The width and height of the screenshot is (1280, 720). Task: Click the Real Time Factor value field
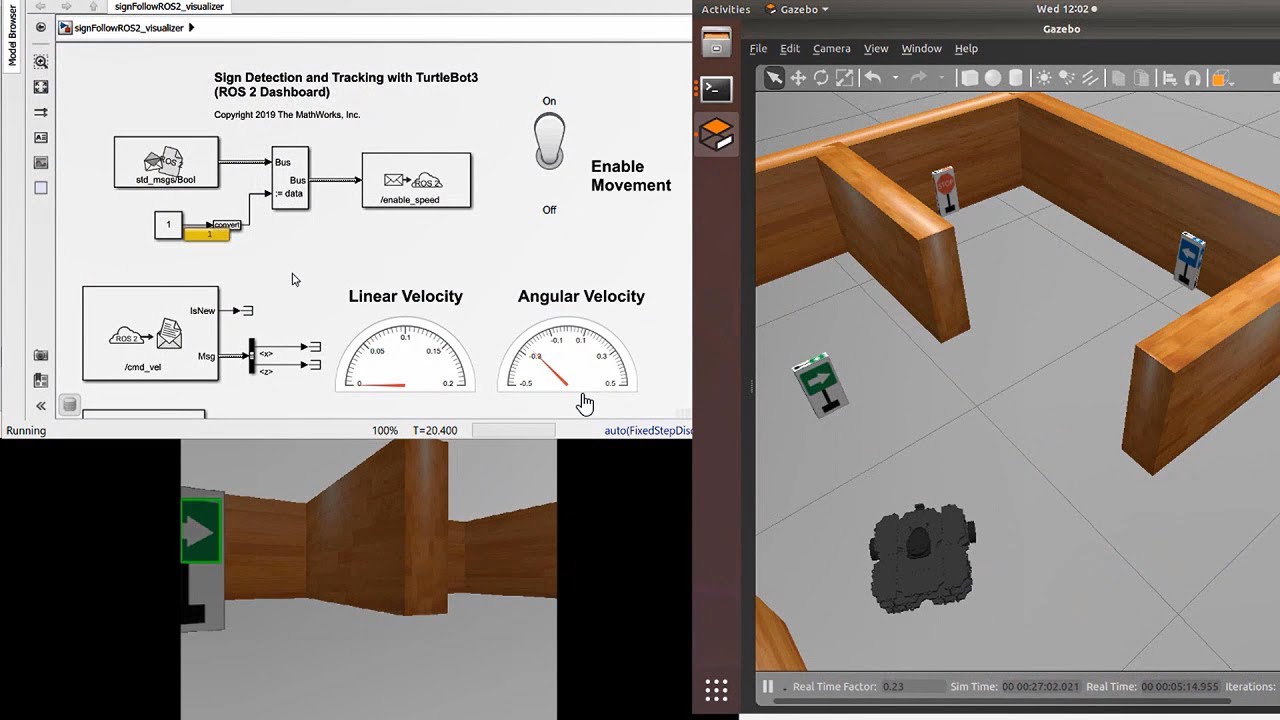pyautogui.click(x=913, y=687)
